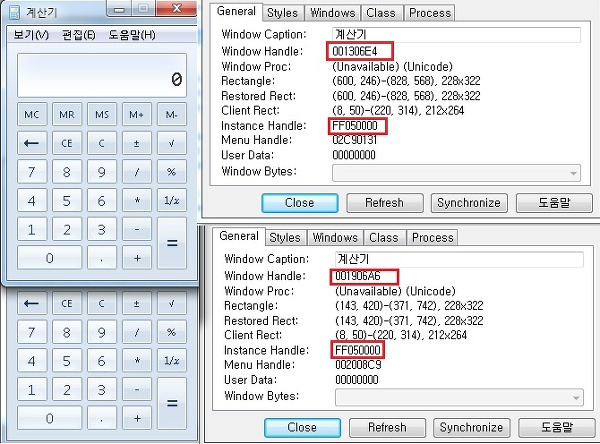Viewport: 600px width, 444px height.
Task: Click the equals key in the partially hidden calculator
Action: (x=172, y=403)
